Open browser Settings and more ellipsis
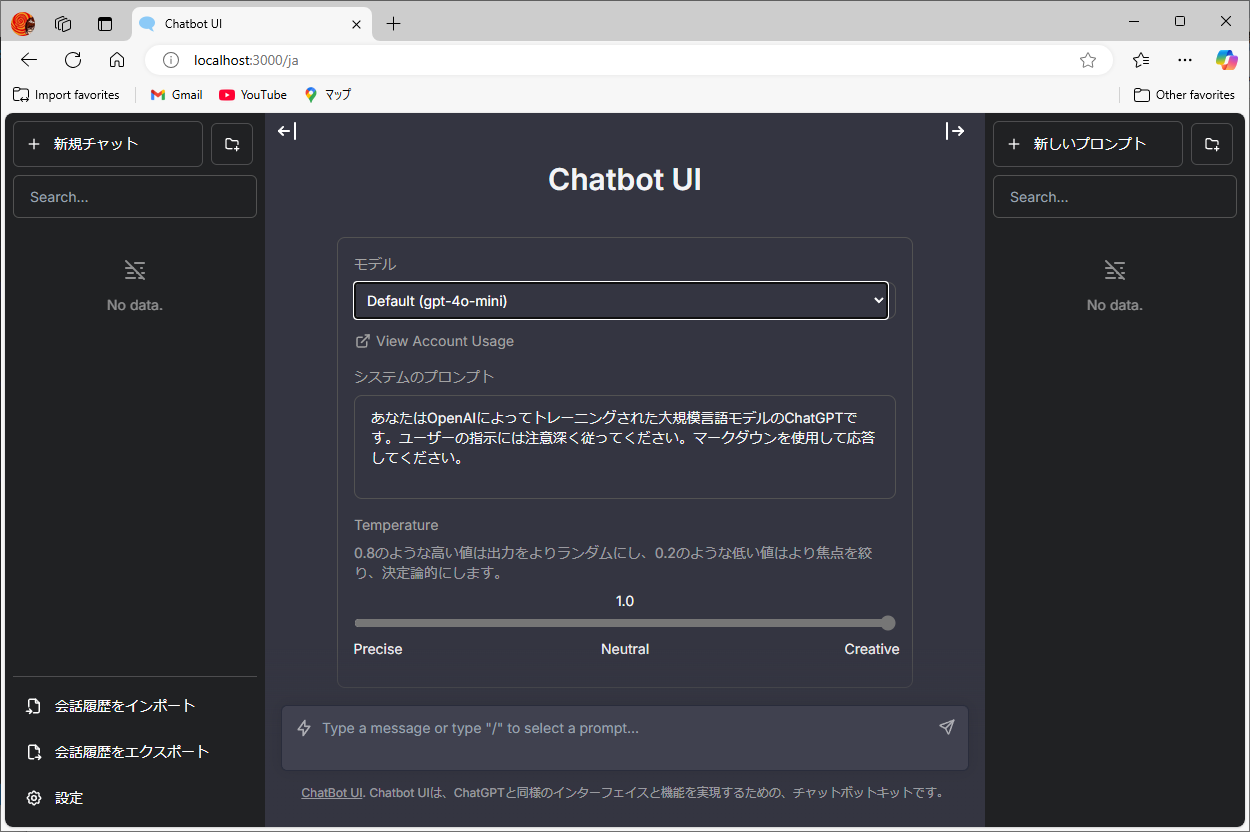 pyautogui.click(x=1185, y=60)
